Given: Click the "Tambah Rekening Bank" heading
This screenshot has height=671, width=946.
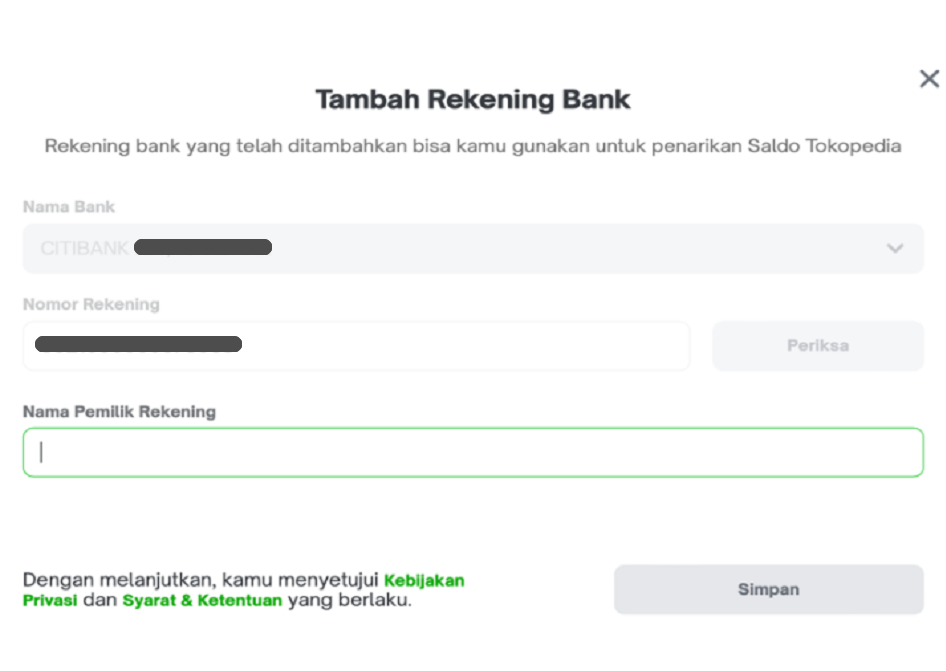Looking at the screenshot, I should point(473,100).
